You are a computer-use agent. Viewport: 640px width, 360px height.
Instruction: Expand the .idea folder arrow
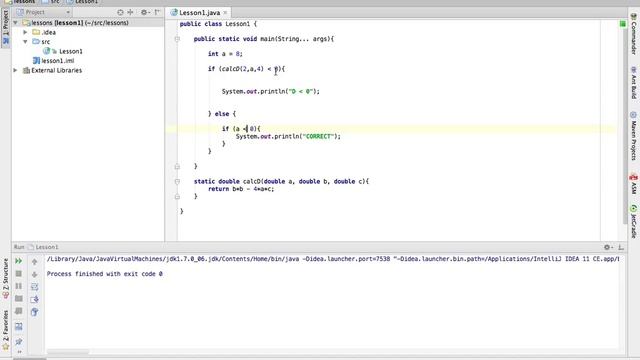click(x=25, y=32)
